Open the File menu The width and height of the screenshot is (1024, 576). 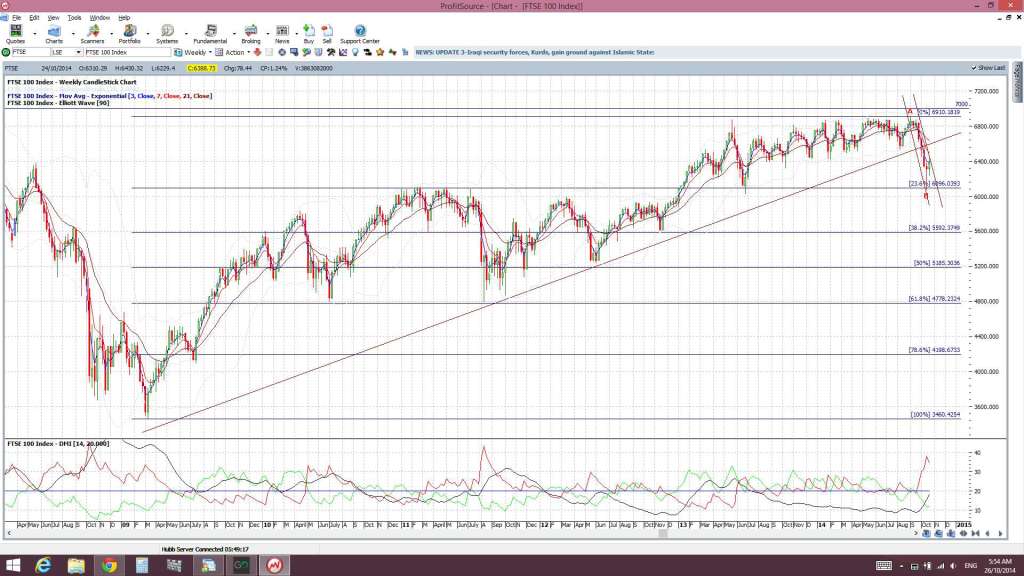tap(16, 18)
